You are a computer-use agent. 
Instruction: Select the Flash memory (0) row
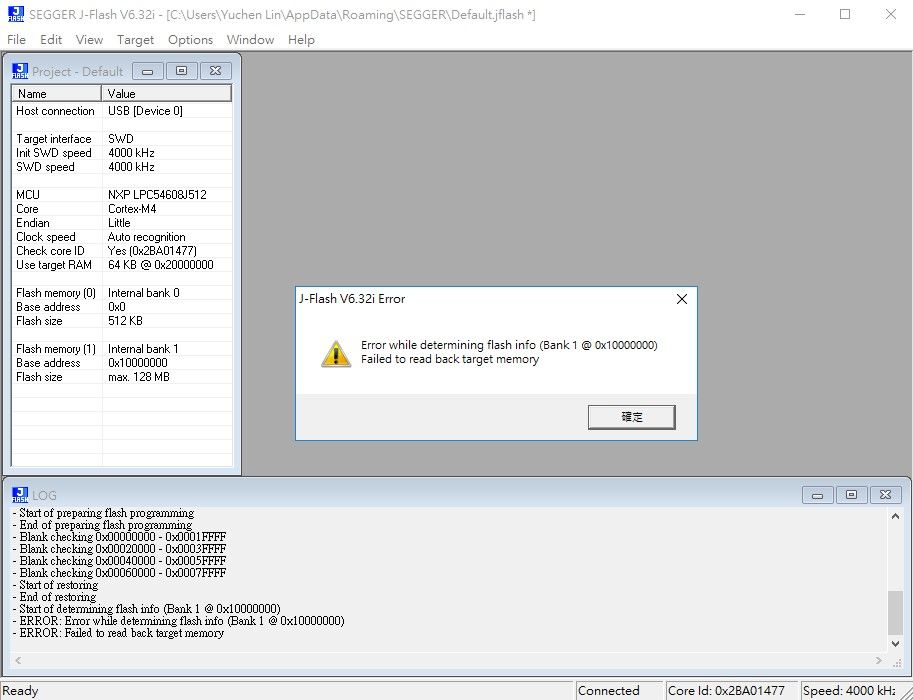coord(122,292)
